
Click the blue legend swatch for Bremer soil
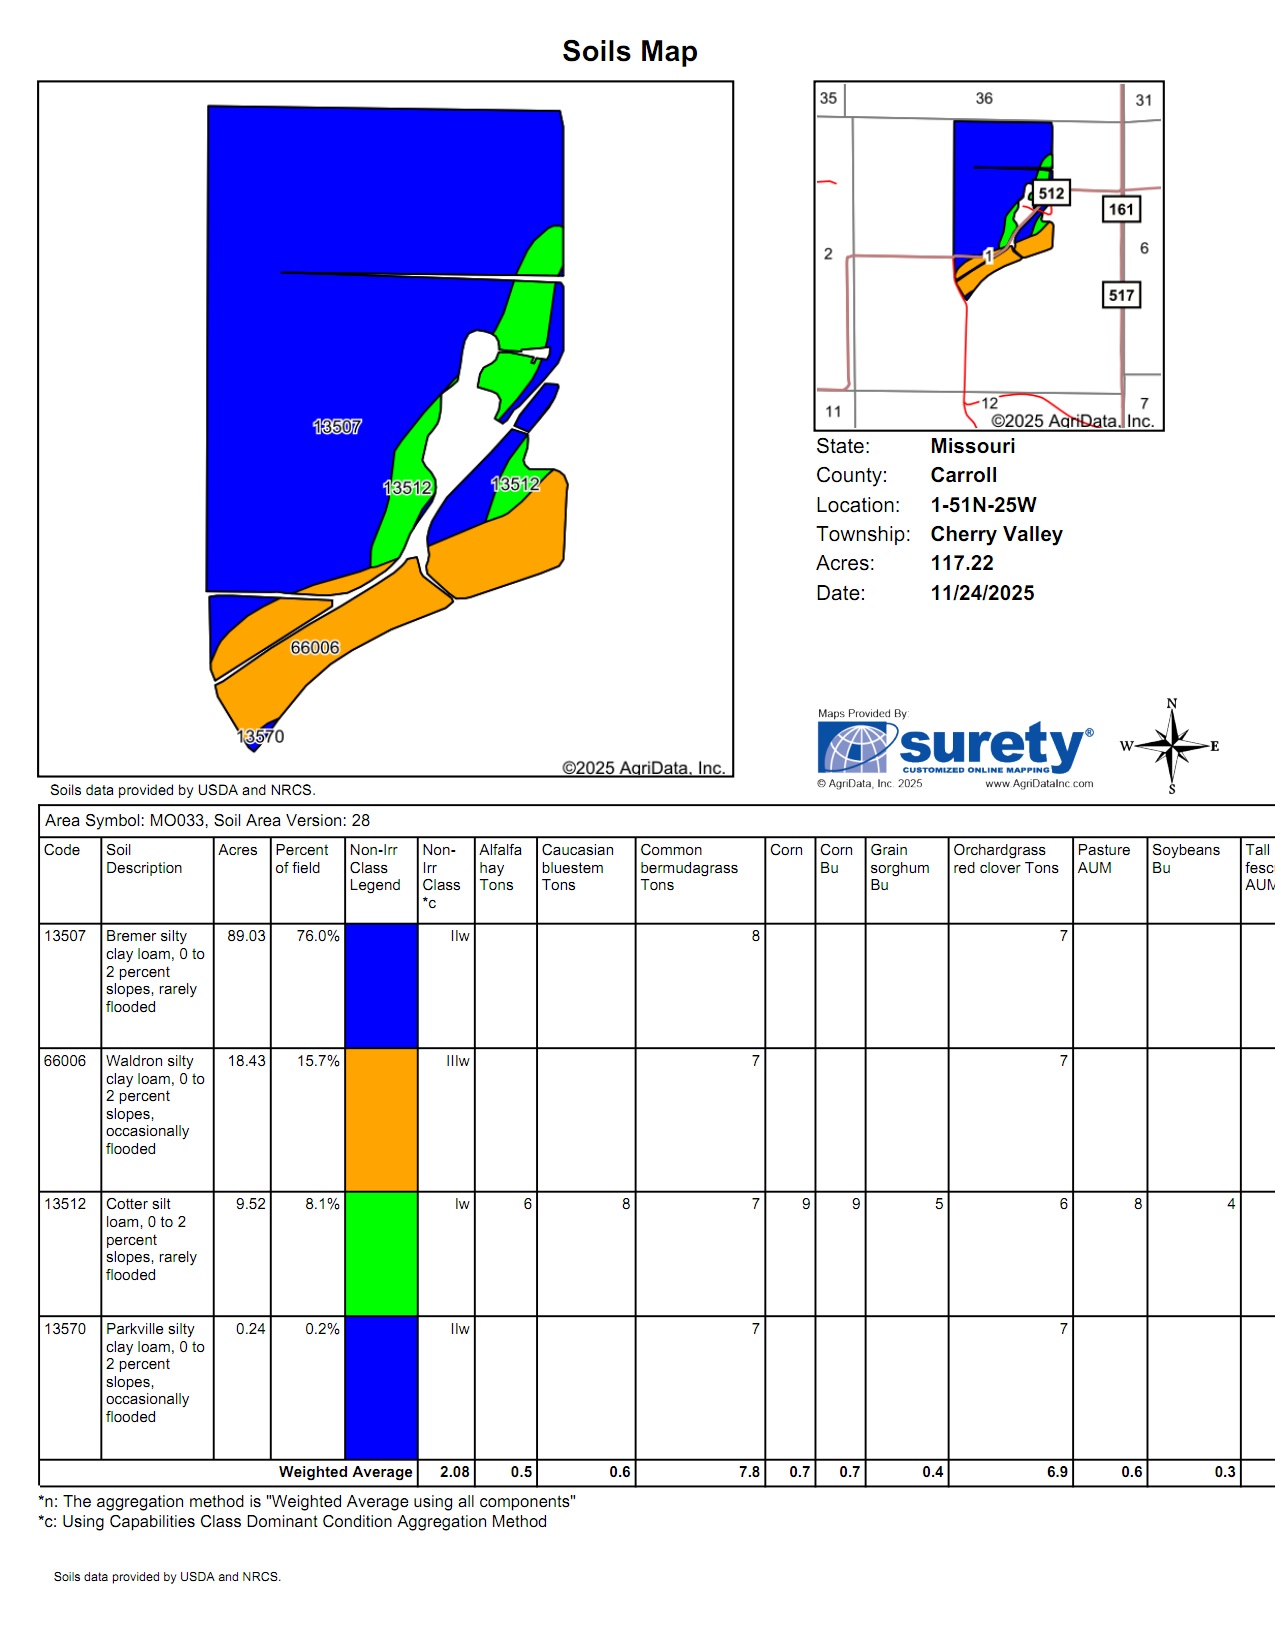pyautogui.click(x=381, y=985)
